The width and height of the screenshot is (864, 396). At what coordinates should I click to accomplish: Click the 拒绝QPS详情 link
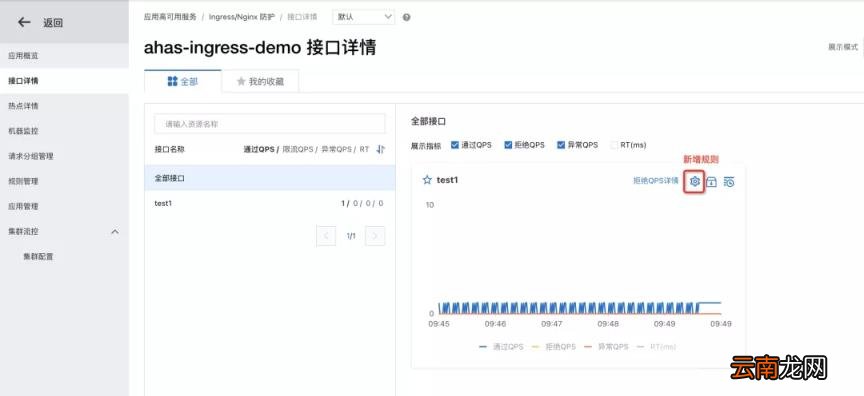point(655,181)
